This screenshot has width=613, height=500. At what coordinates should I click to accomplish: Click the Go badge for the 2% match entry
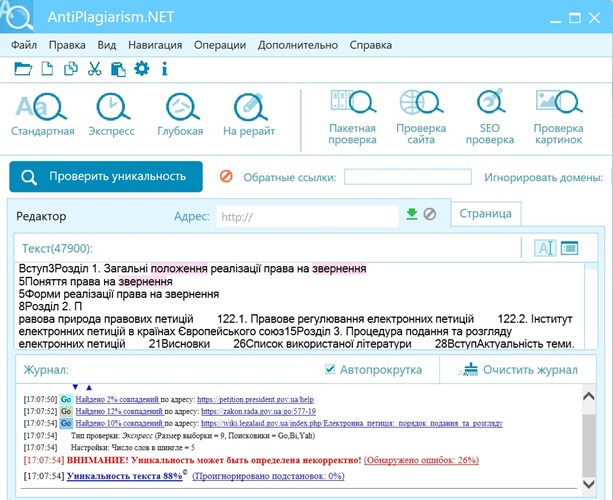click(66, 400)
